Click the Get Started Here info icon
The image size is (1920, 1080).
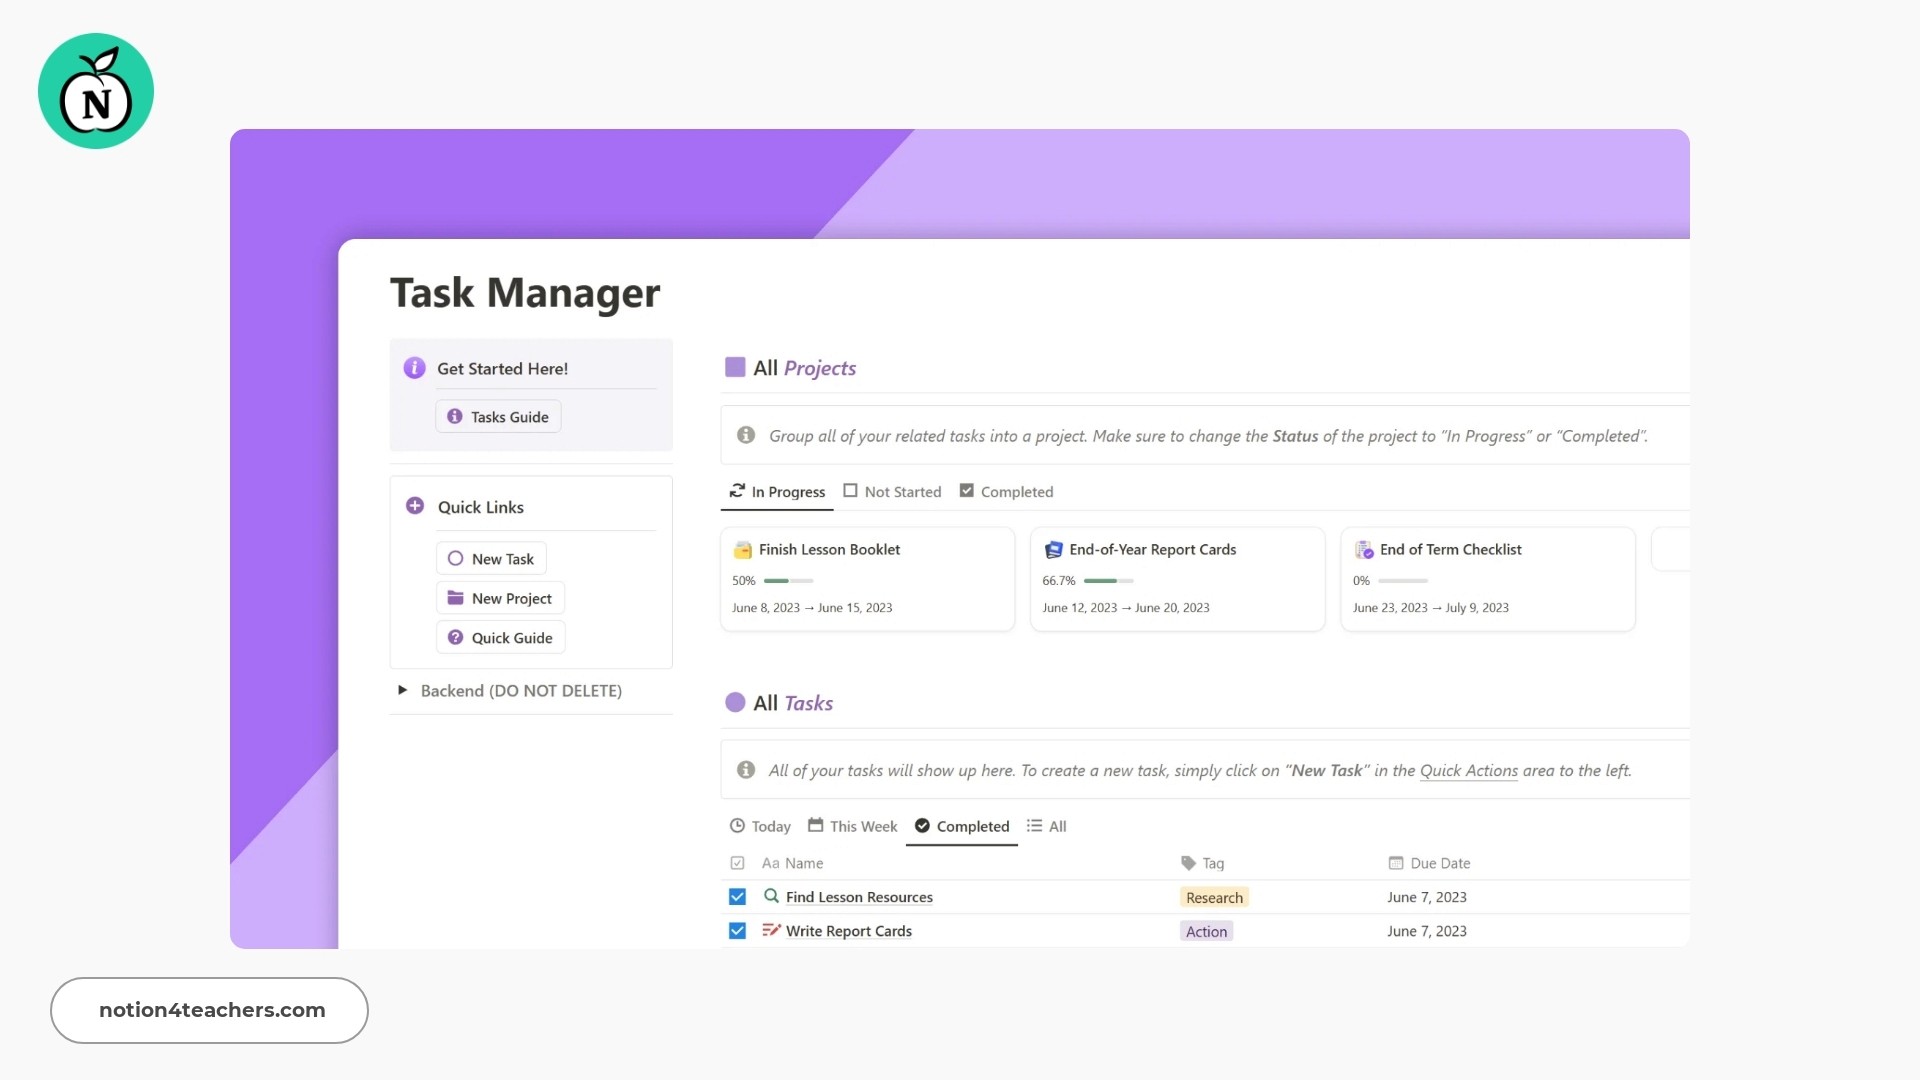coord(414,367)
